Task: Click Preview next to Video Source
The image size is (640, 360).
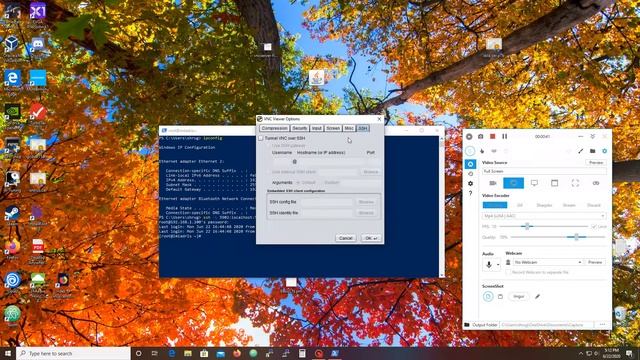Action: [596, 162]
